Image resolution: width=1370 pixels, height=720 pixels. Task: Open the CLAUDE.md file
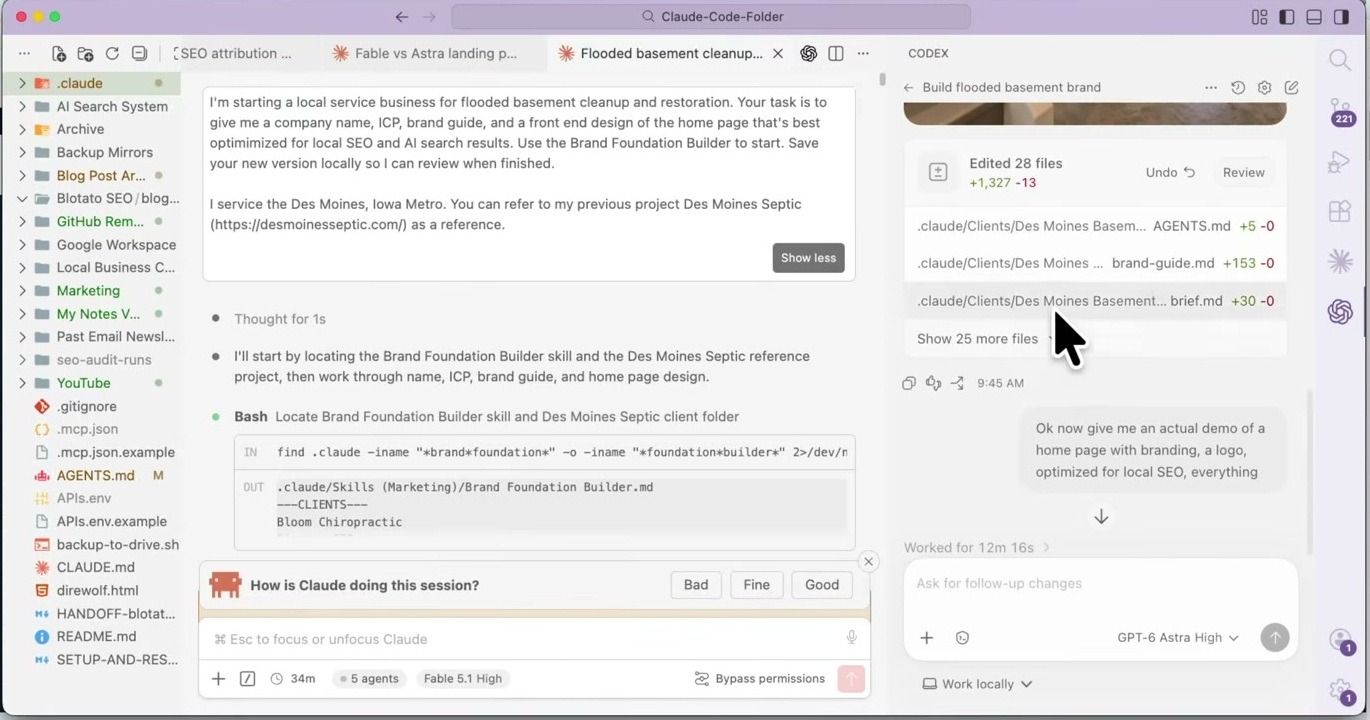tap(96, 567)
